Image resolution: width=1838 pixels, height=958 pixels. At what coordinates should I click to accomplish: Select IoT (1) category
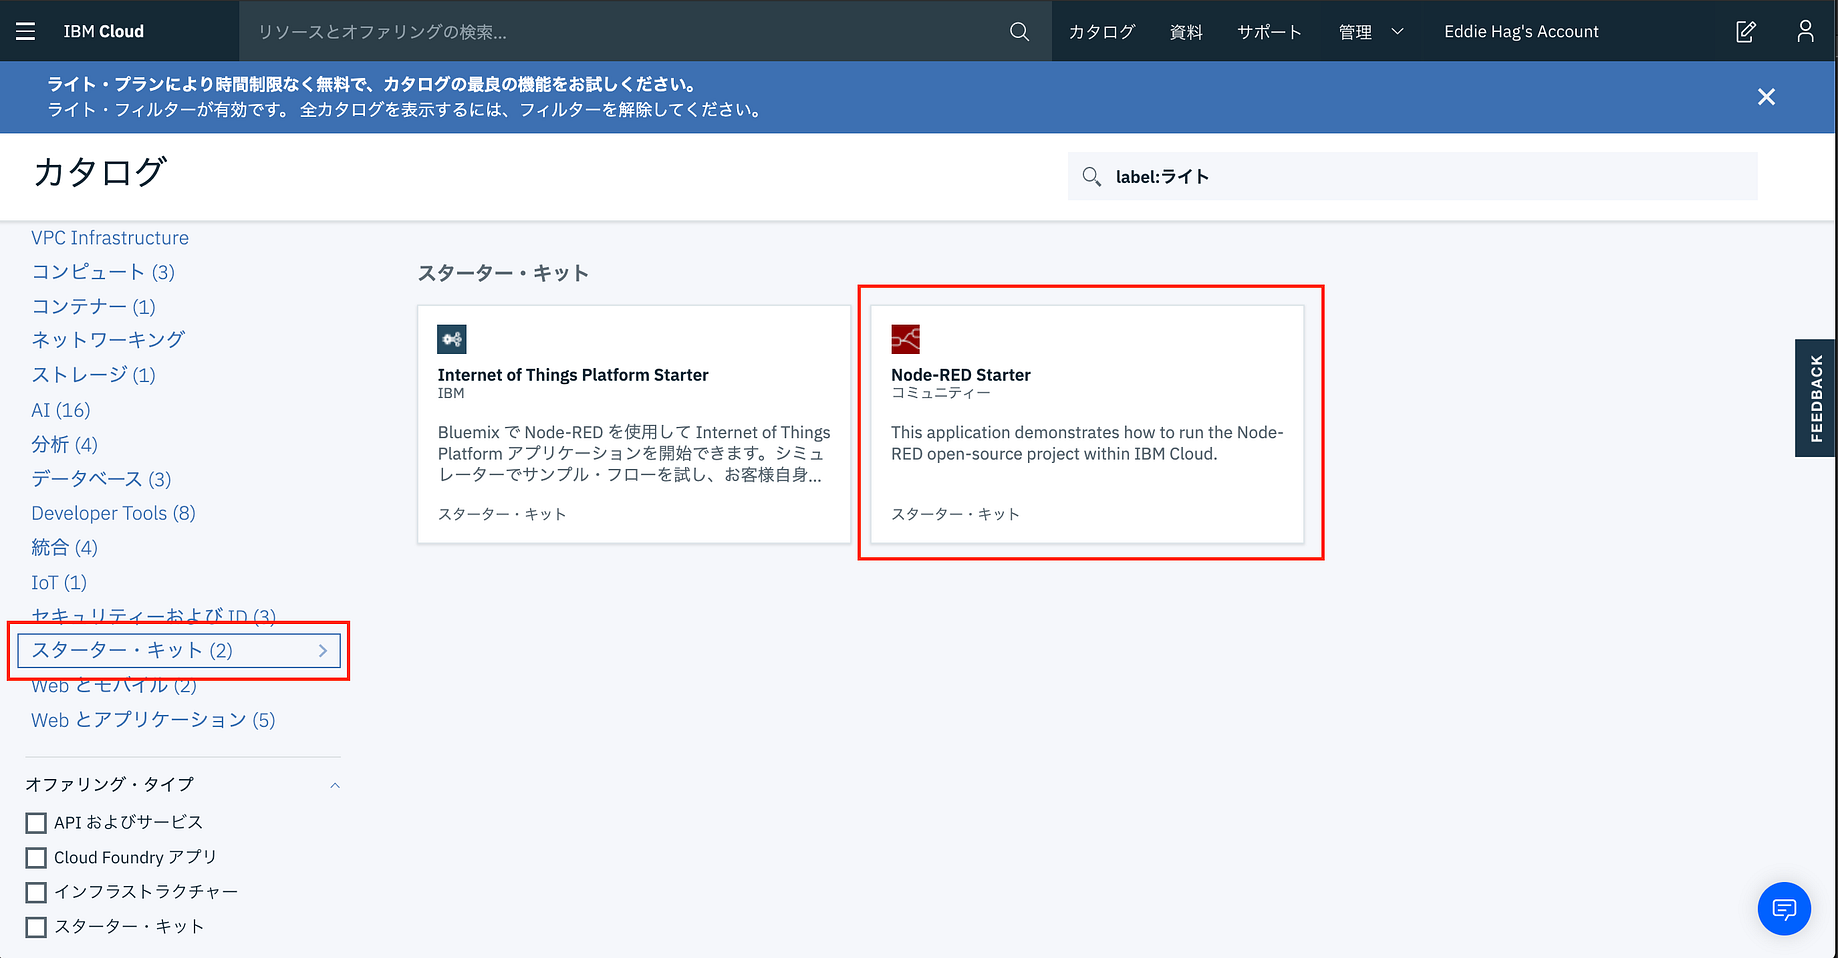click(59, 582)
